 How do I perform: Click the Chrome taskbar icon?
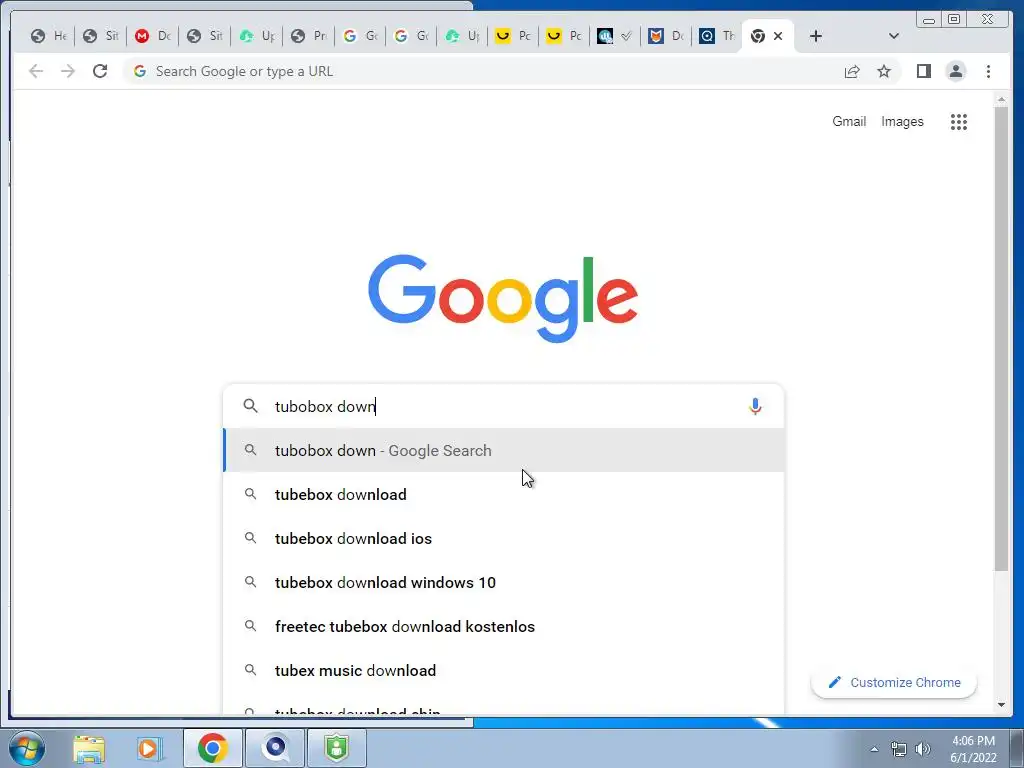click(x=212, y=748)
